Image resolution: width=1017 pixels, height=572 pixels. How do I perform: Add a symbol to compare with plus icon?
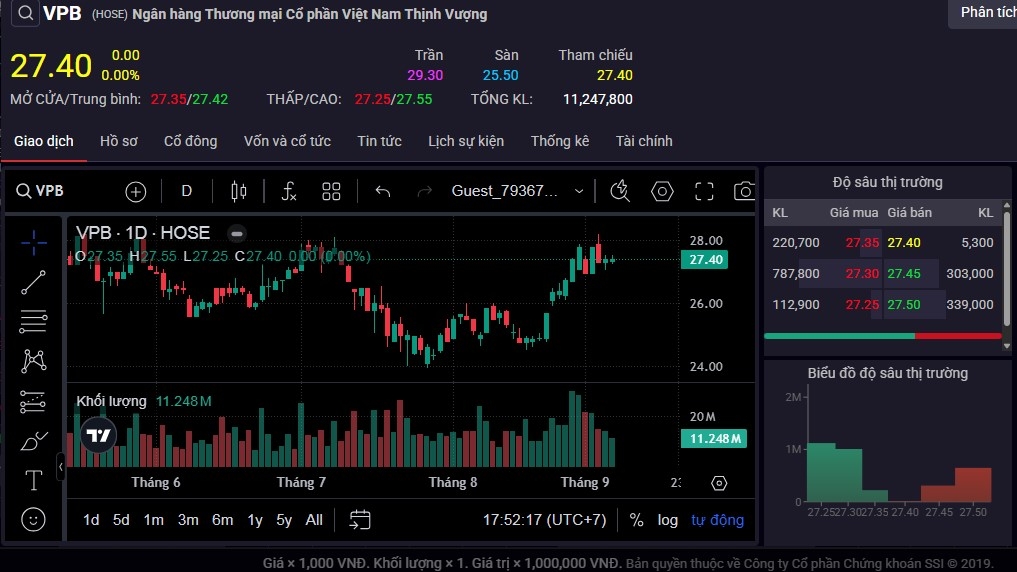[x=136, y=191]
